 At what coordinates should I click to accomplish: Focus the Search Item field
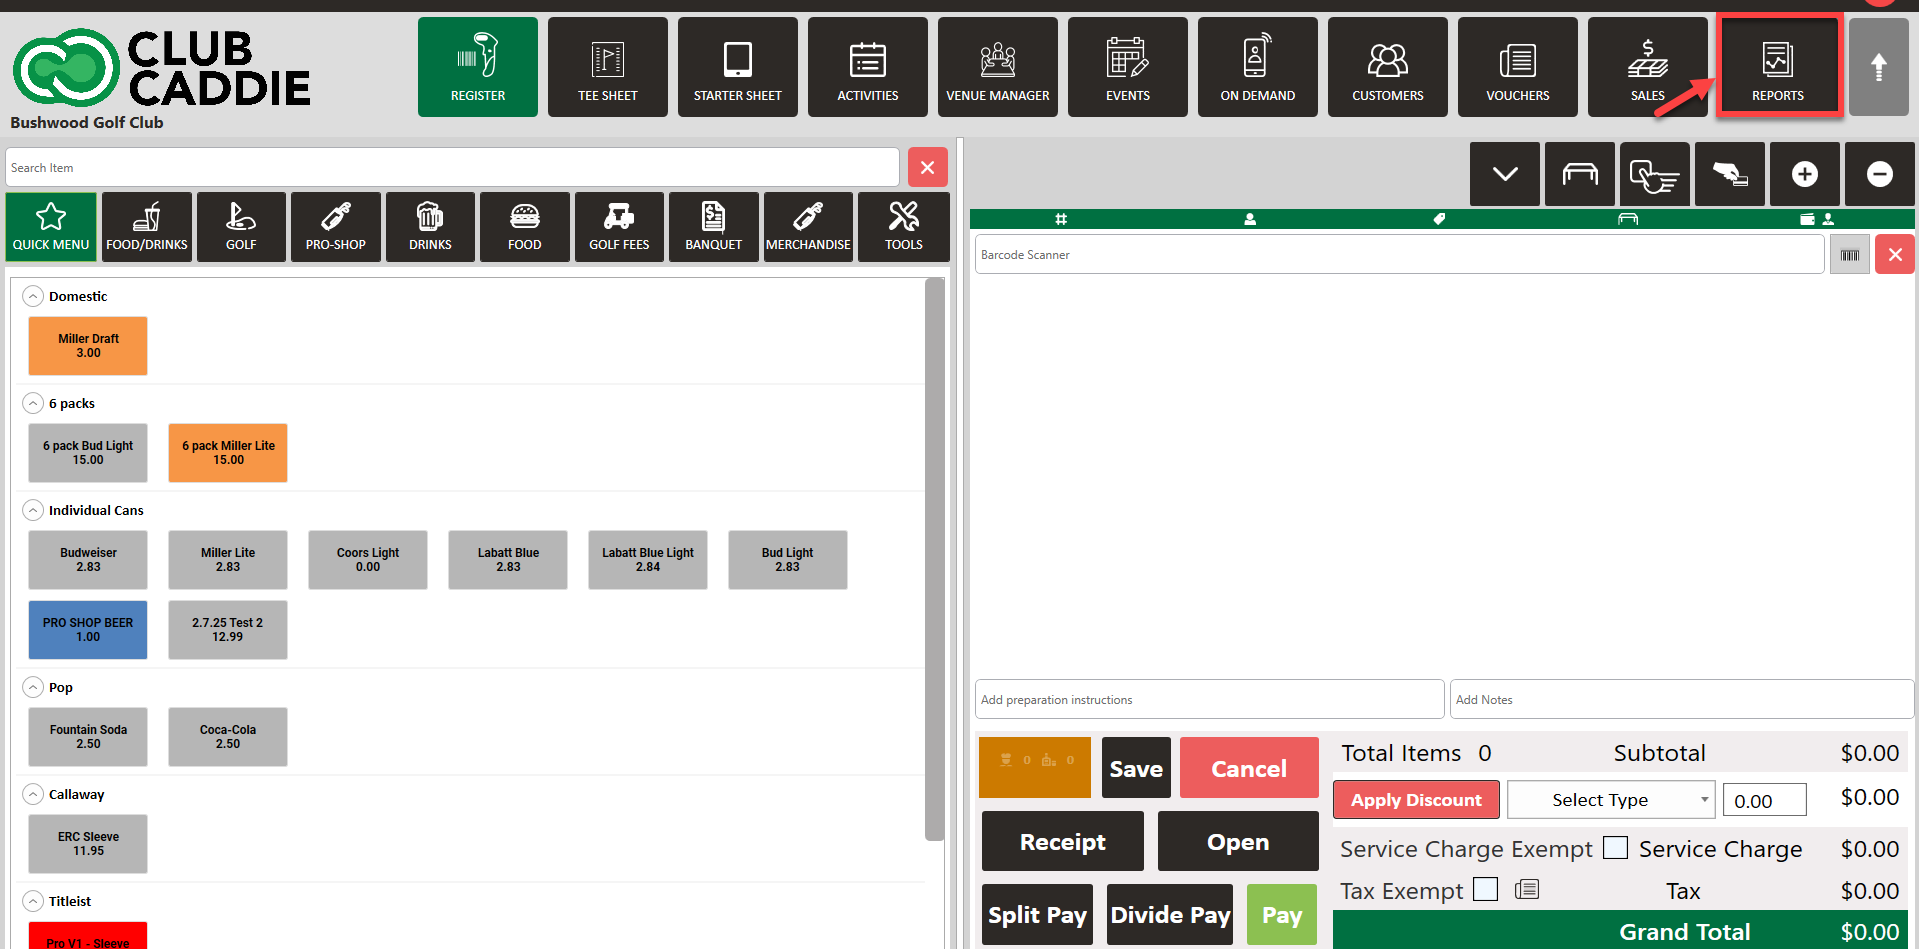453,167
